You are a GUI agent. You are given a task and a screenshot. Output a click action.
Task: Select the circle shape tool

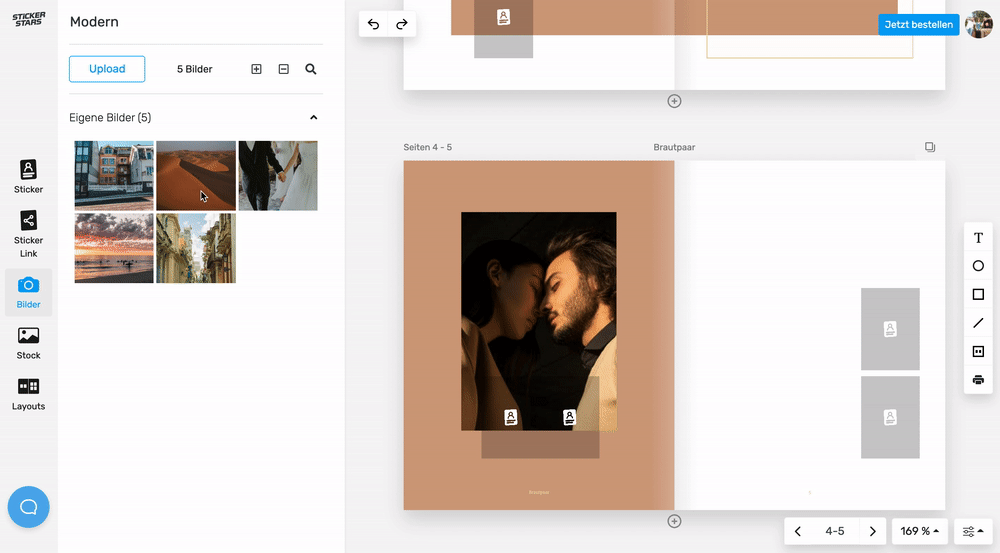click(x=978, y=266)
